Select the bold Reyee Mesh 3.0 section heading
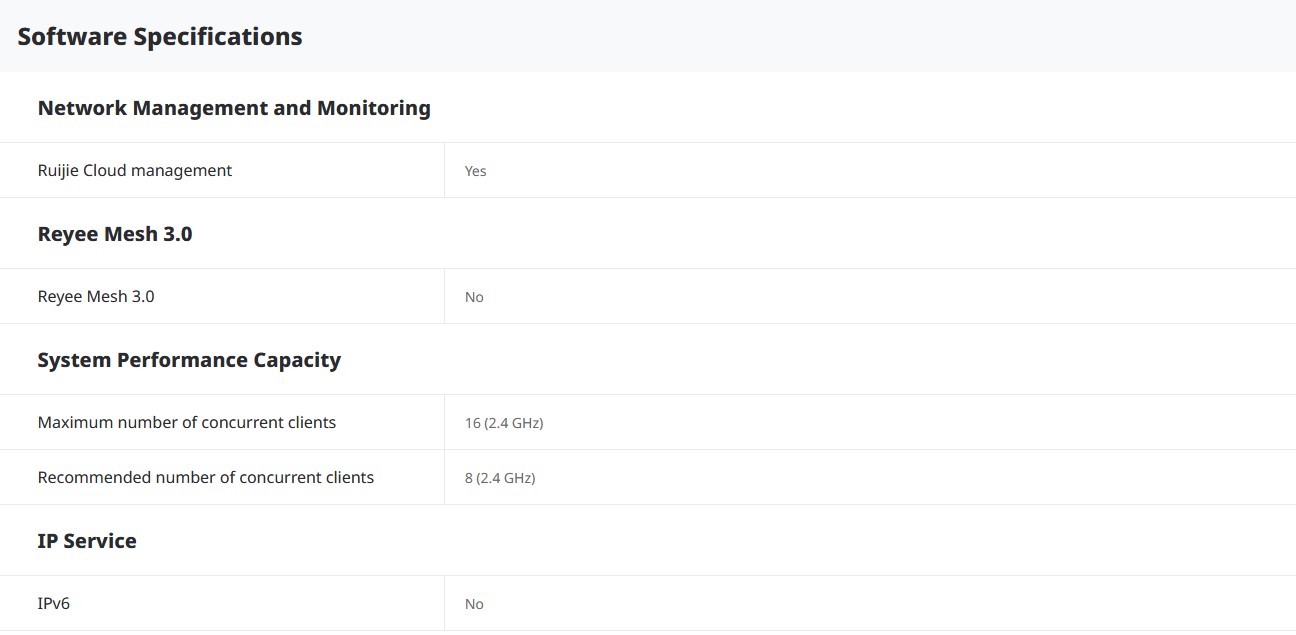This screenshot has width=1296, height=635. coord(115,234)
